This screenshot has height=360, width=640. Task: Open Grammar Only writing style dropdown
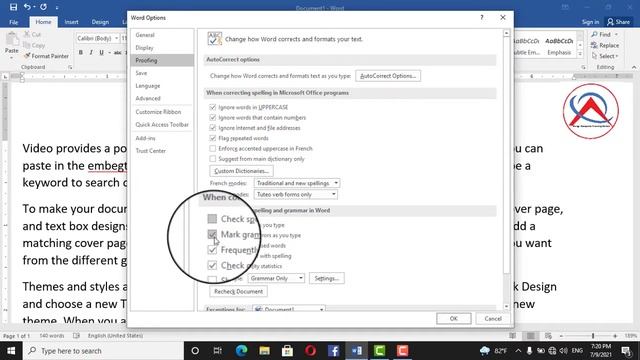276,278
